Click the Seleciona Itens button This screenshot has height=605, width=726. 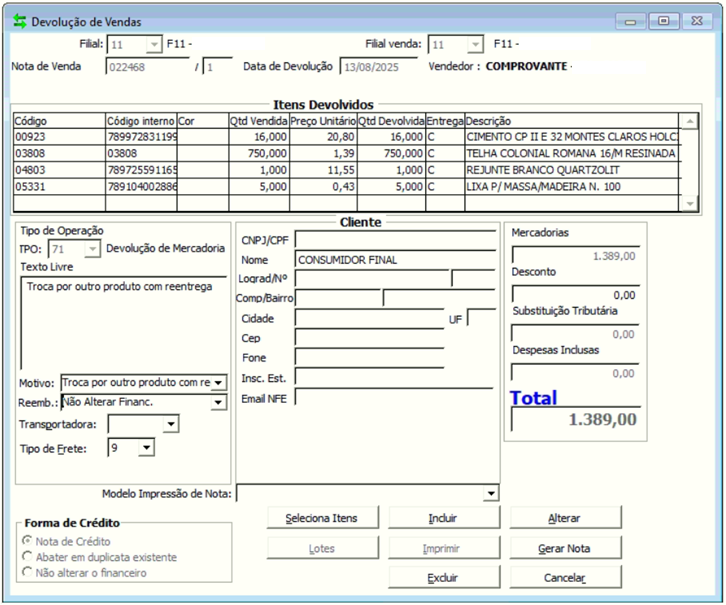(x=322, y=518)
